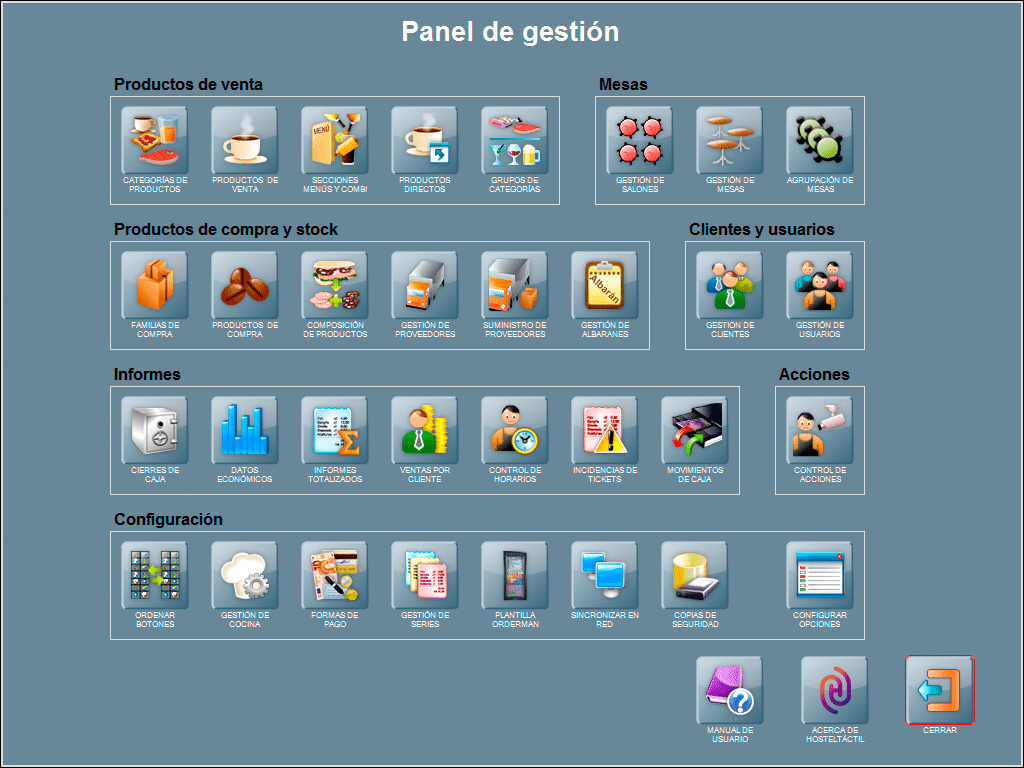
Task: Open Gestión de Albaranes clipboard
Action: coord(604,285)
